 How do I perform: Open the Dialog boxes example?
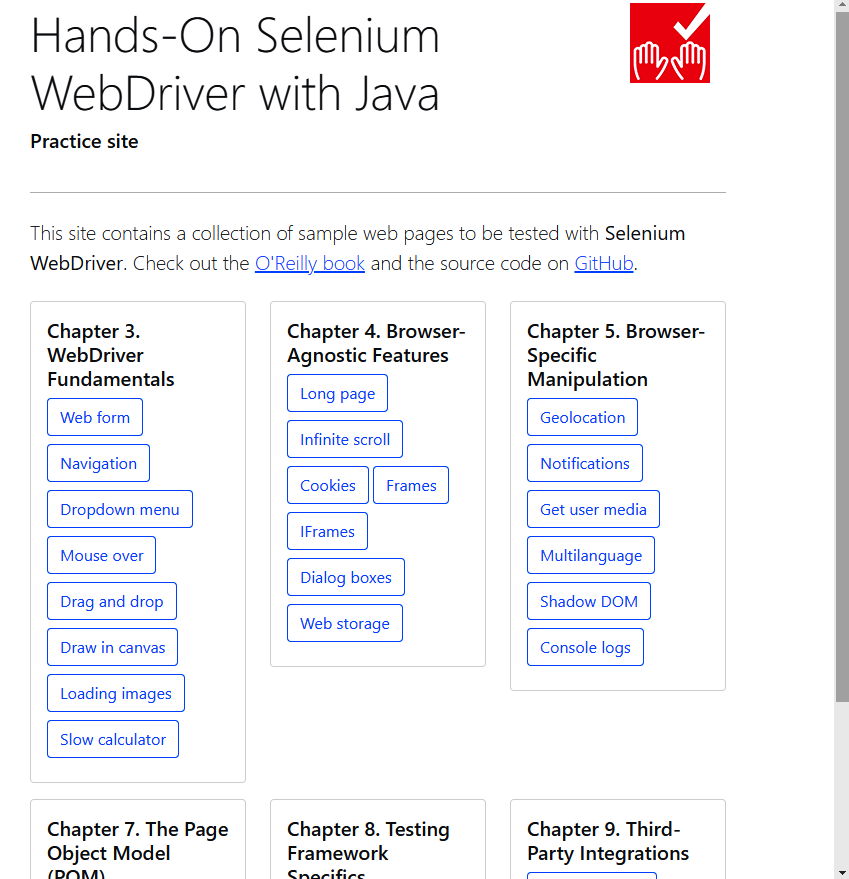(x=346, y=578)
